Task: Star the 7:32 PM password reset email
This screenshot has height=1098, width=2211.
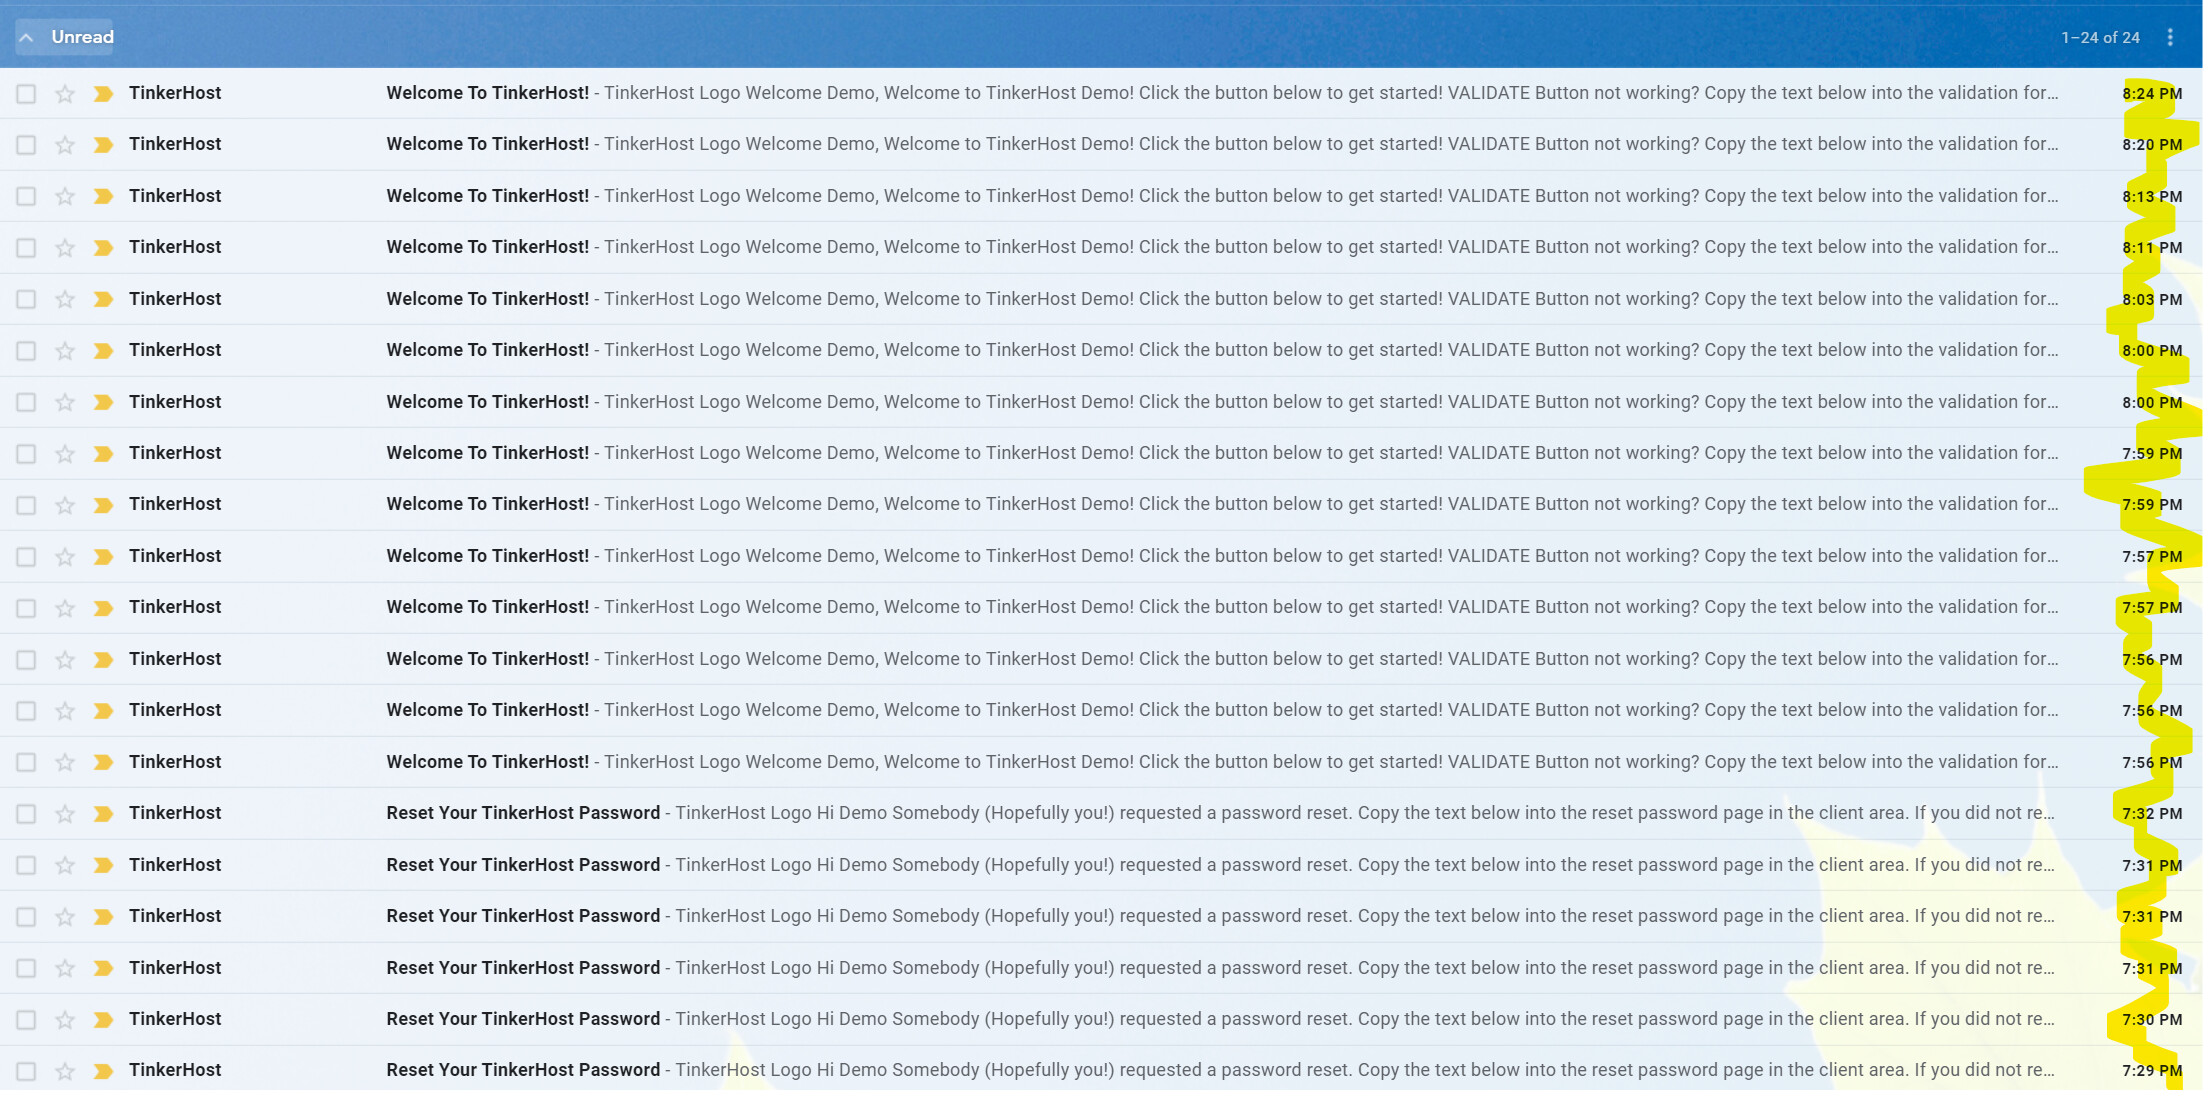Action: click(65, 813)
